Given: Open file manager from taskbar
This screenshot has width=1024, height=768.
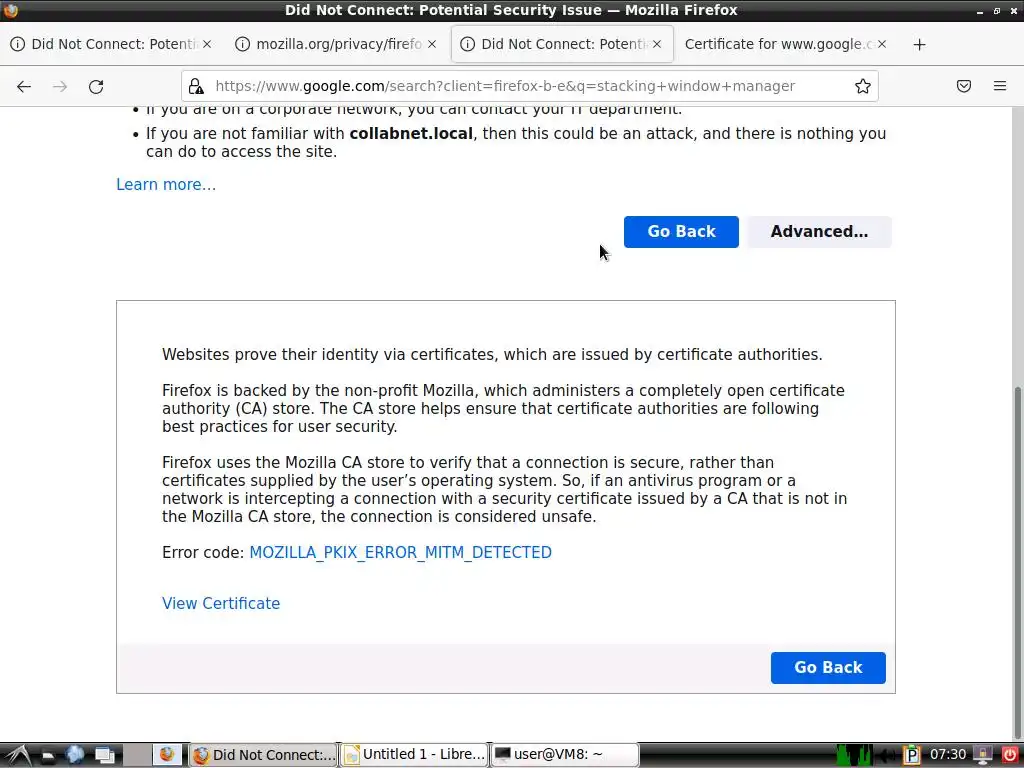Looking at the screenshot, I should (x=48, y=756).
